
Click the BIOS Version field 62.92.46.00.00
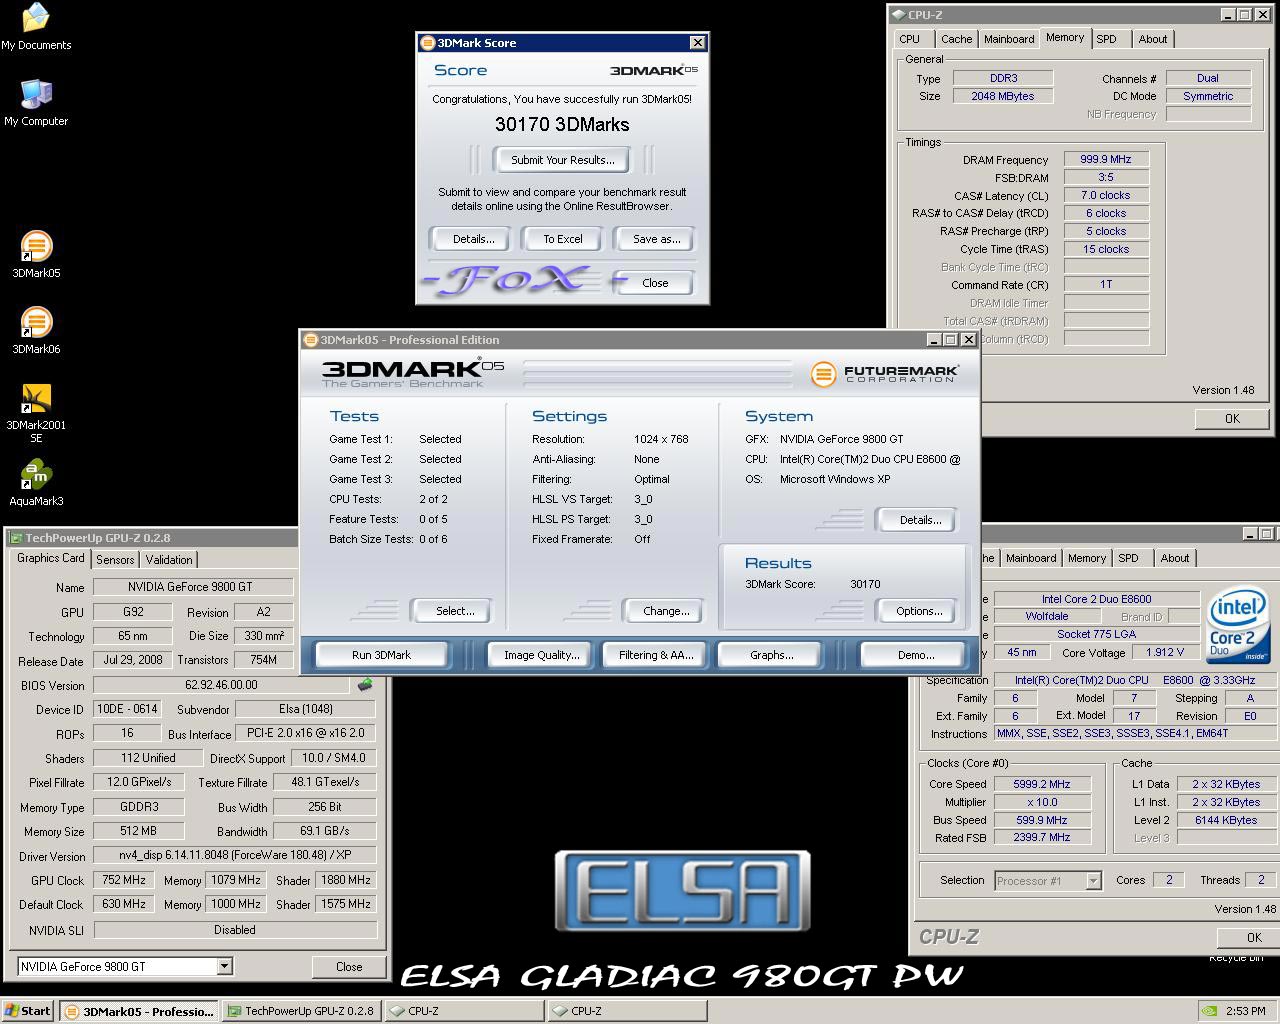coord(221,685)
